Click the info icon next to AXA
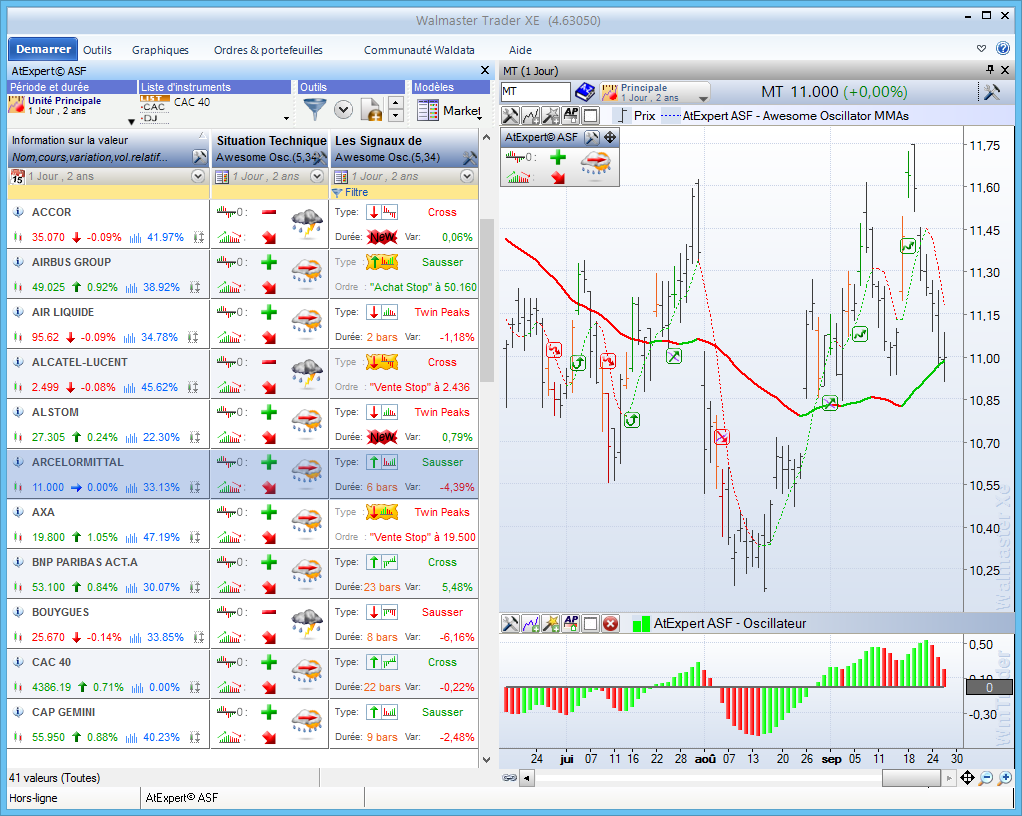This screenshot has height=816, width=1022. coord(18,512)
